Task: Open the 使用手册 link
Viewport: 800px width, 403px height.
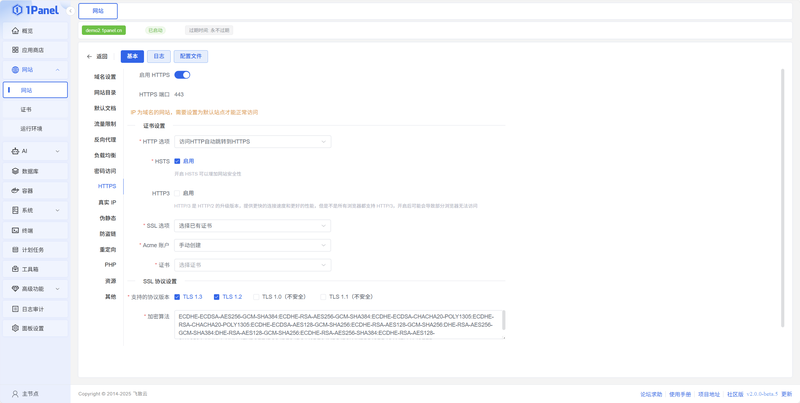Action: point(680,394)
